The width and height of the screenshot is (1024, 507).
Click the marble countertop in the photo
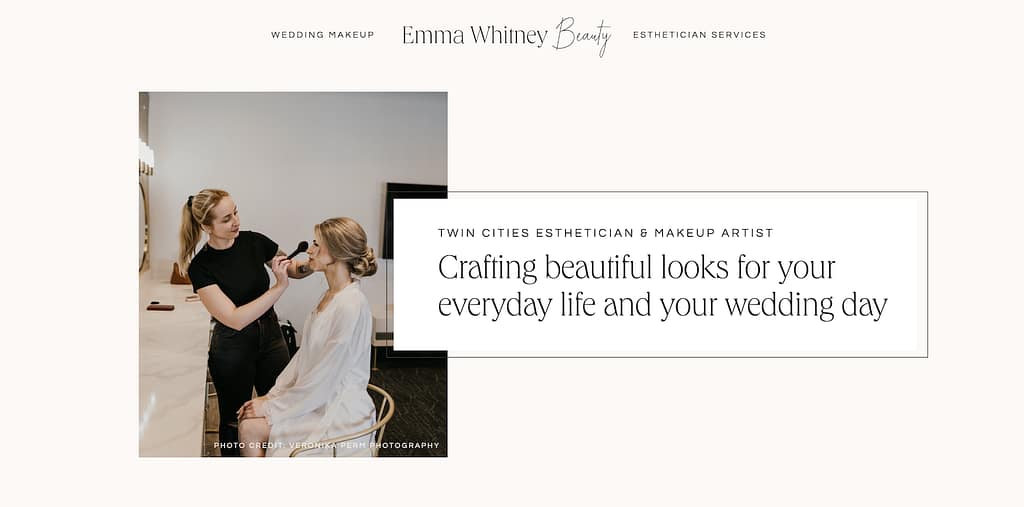pos(171,366)
